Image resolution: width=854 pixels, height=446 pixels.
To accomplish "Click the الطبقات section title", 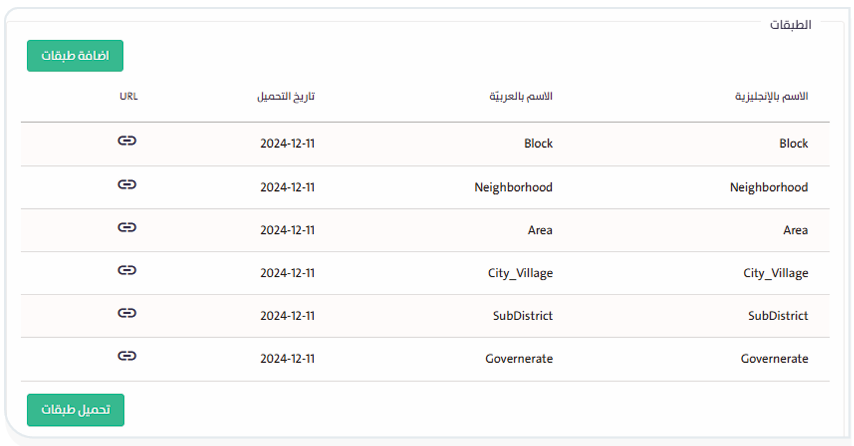I will coord(790,24).
